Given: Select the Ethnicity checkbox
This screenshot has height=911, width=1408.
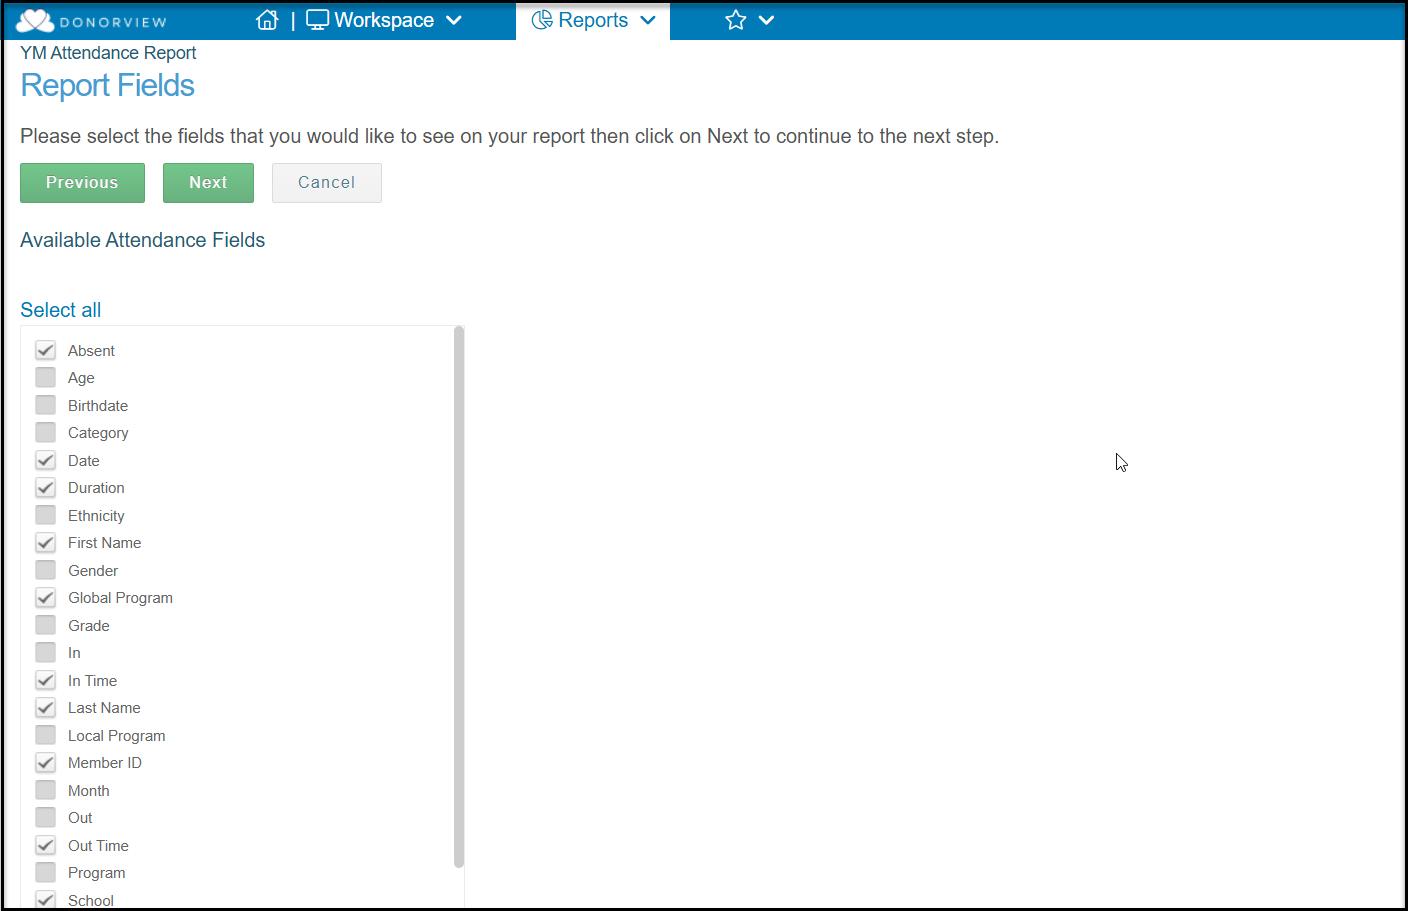Looking at the screenshot, I should [x=45, y=515].
